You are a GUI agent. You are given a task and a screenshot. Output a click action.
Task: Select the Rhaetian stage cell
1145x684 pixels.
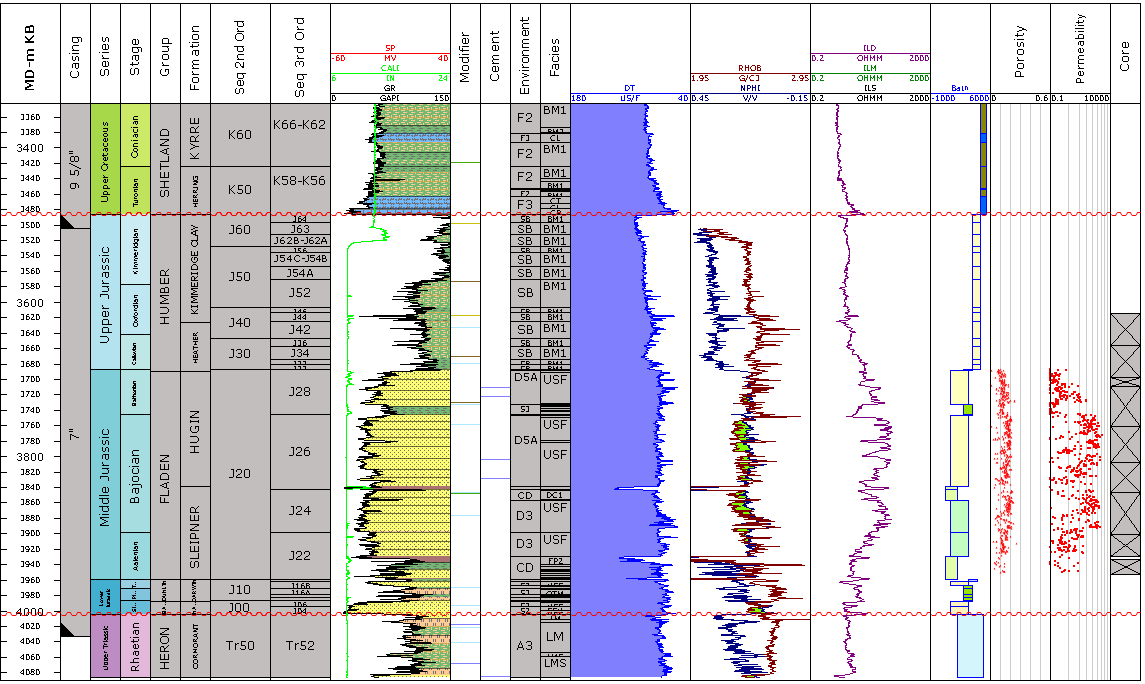pos(135,646)
